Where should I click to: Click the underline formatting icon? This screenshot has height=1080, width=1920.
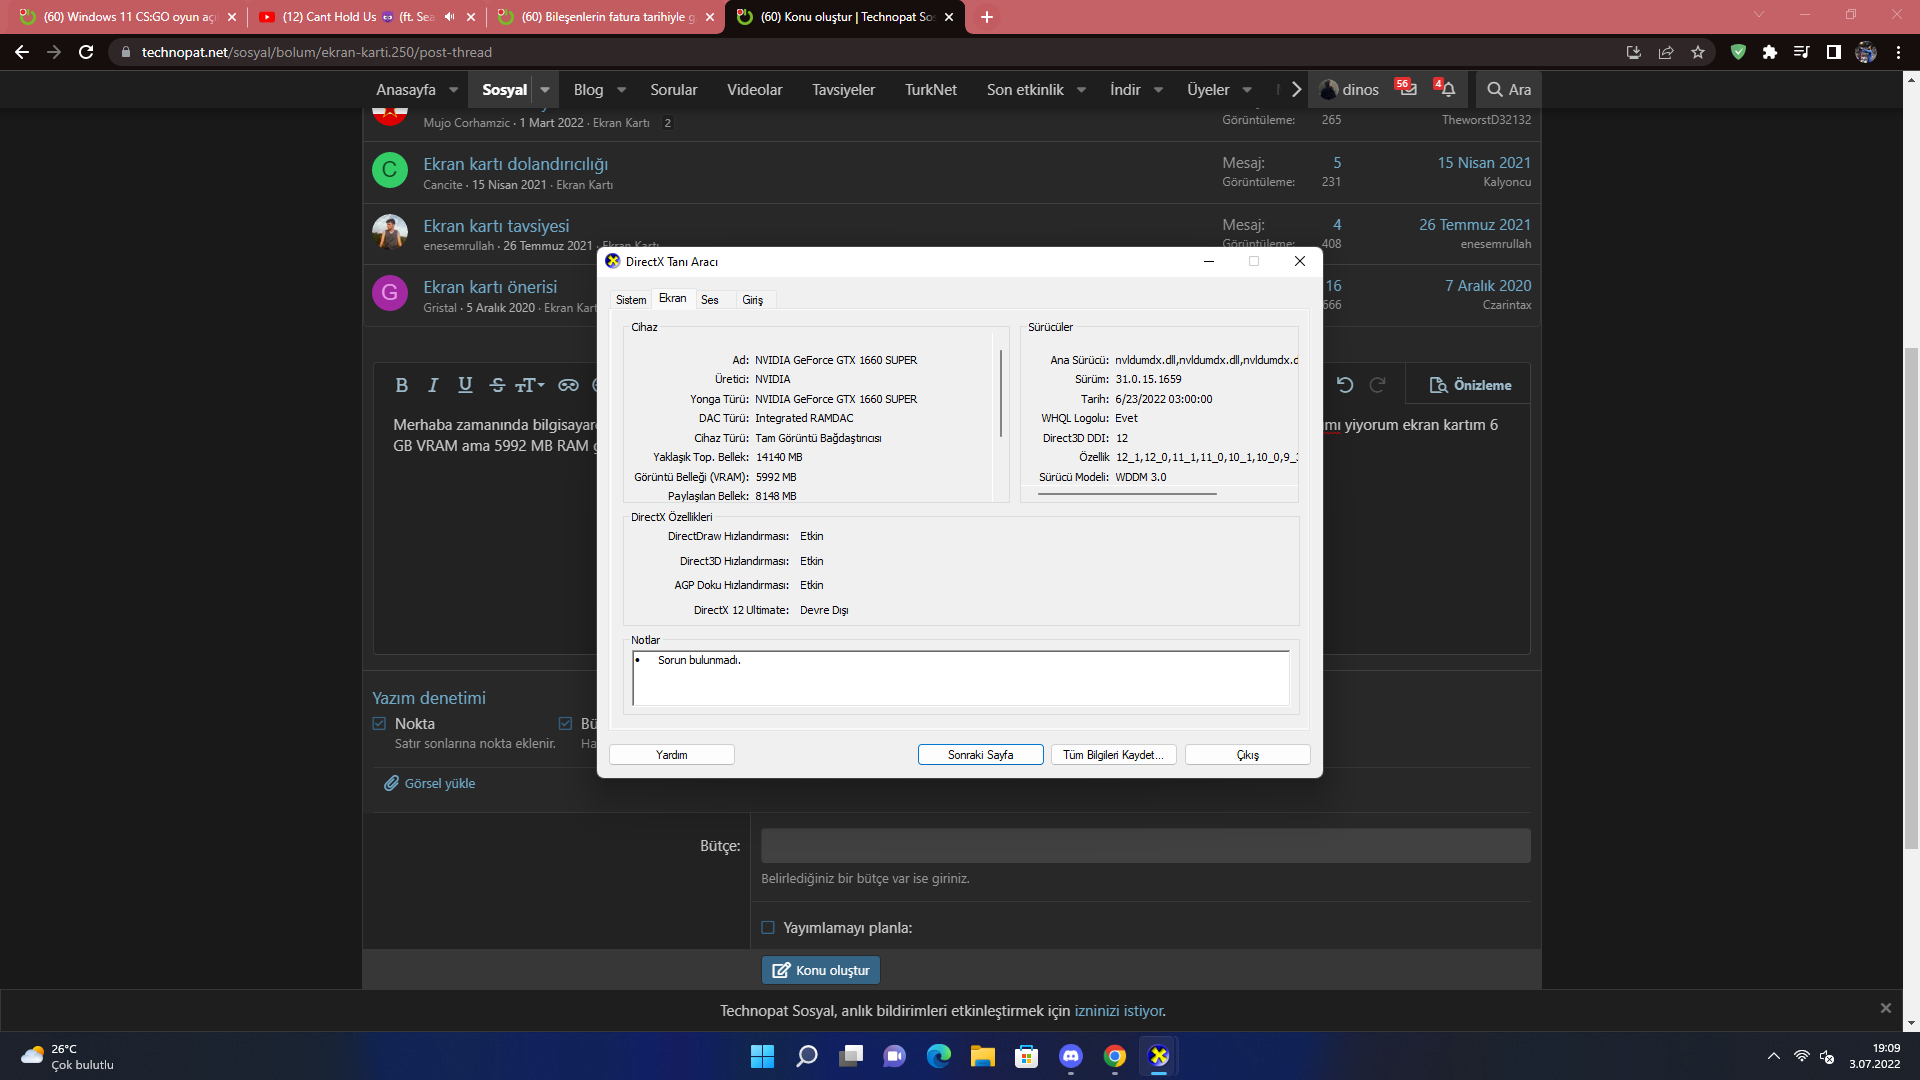[465, 385]
